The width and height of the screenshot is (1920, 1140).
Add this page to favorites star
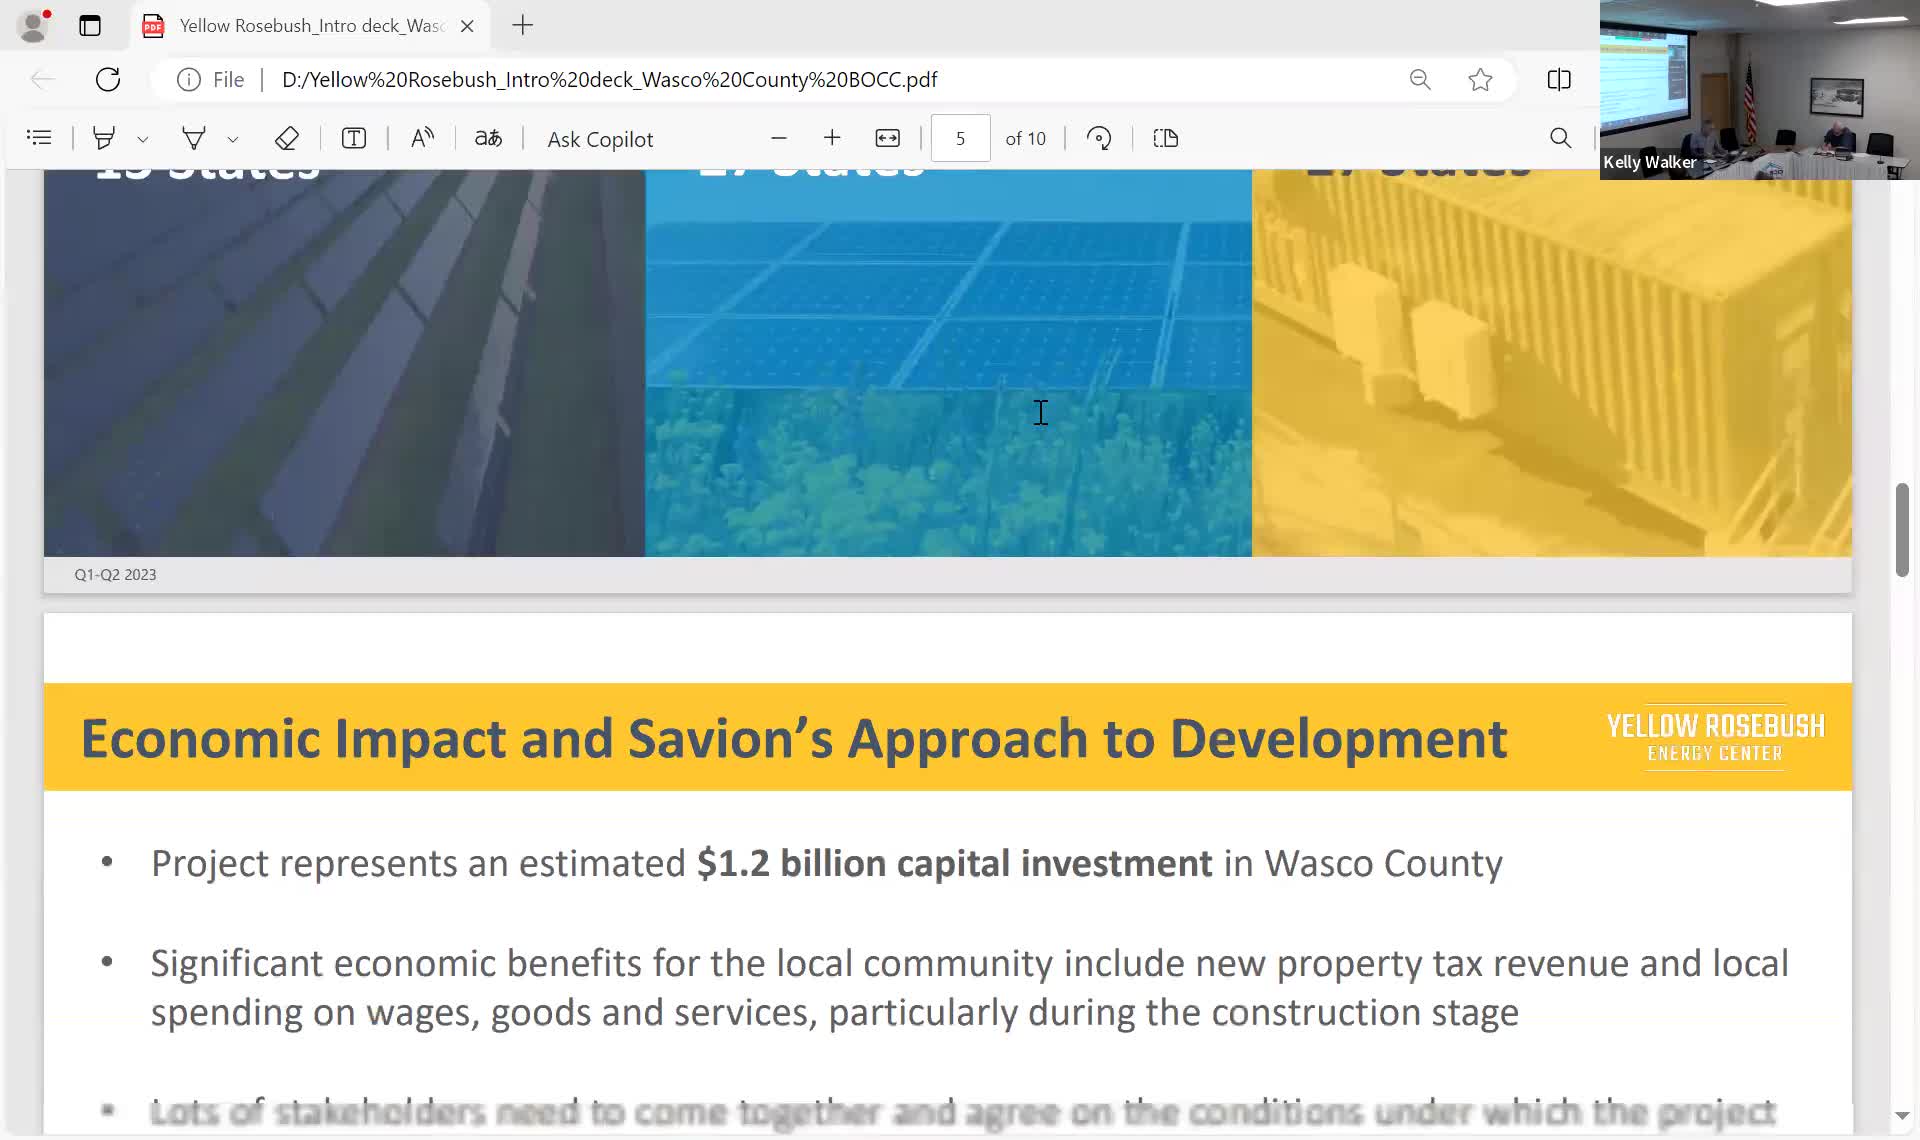[1481, 80]
